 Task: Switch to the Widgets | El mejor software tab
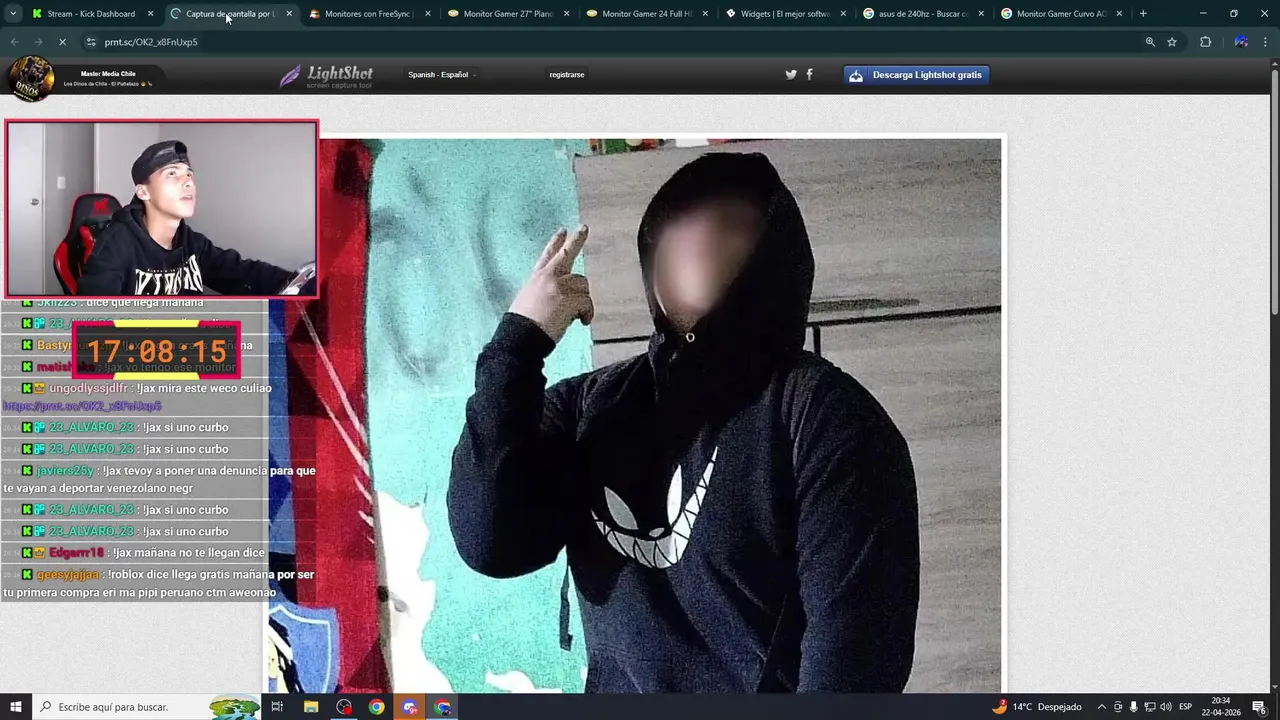pyautogui.click(x=785, y=14)
